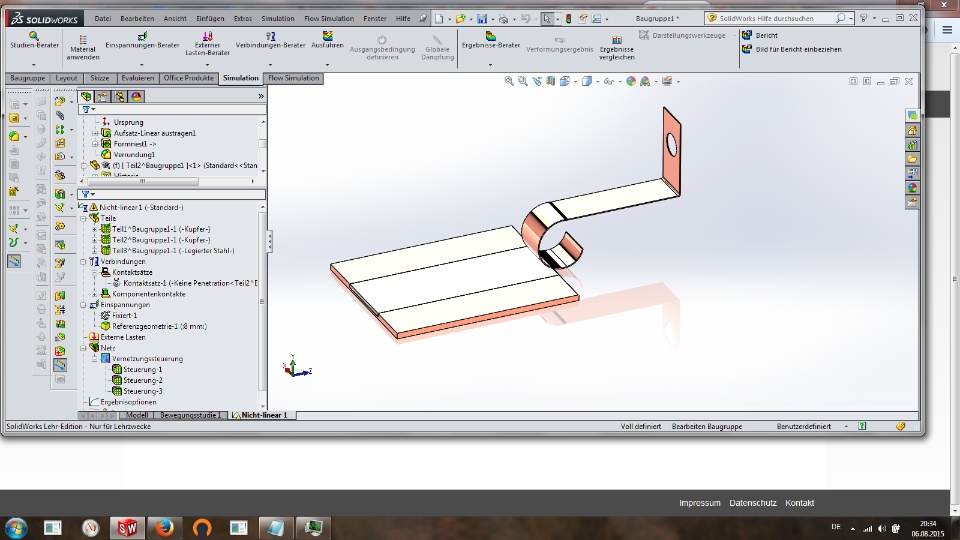Switch to the Flow Simulation ribbon tab

[x=294, y=78]
